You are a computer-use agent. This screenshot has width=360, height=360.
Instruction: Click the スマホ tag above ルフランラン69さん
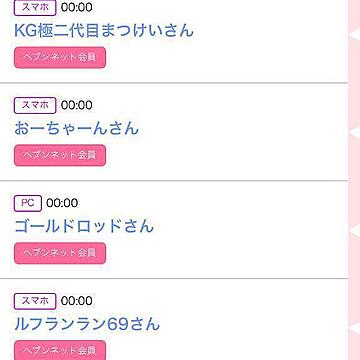tap(35, 301)
